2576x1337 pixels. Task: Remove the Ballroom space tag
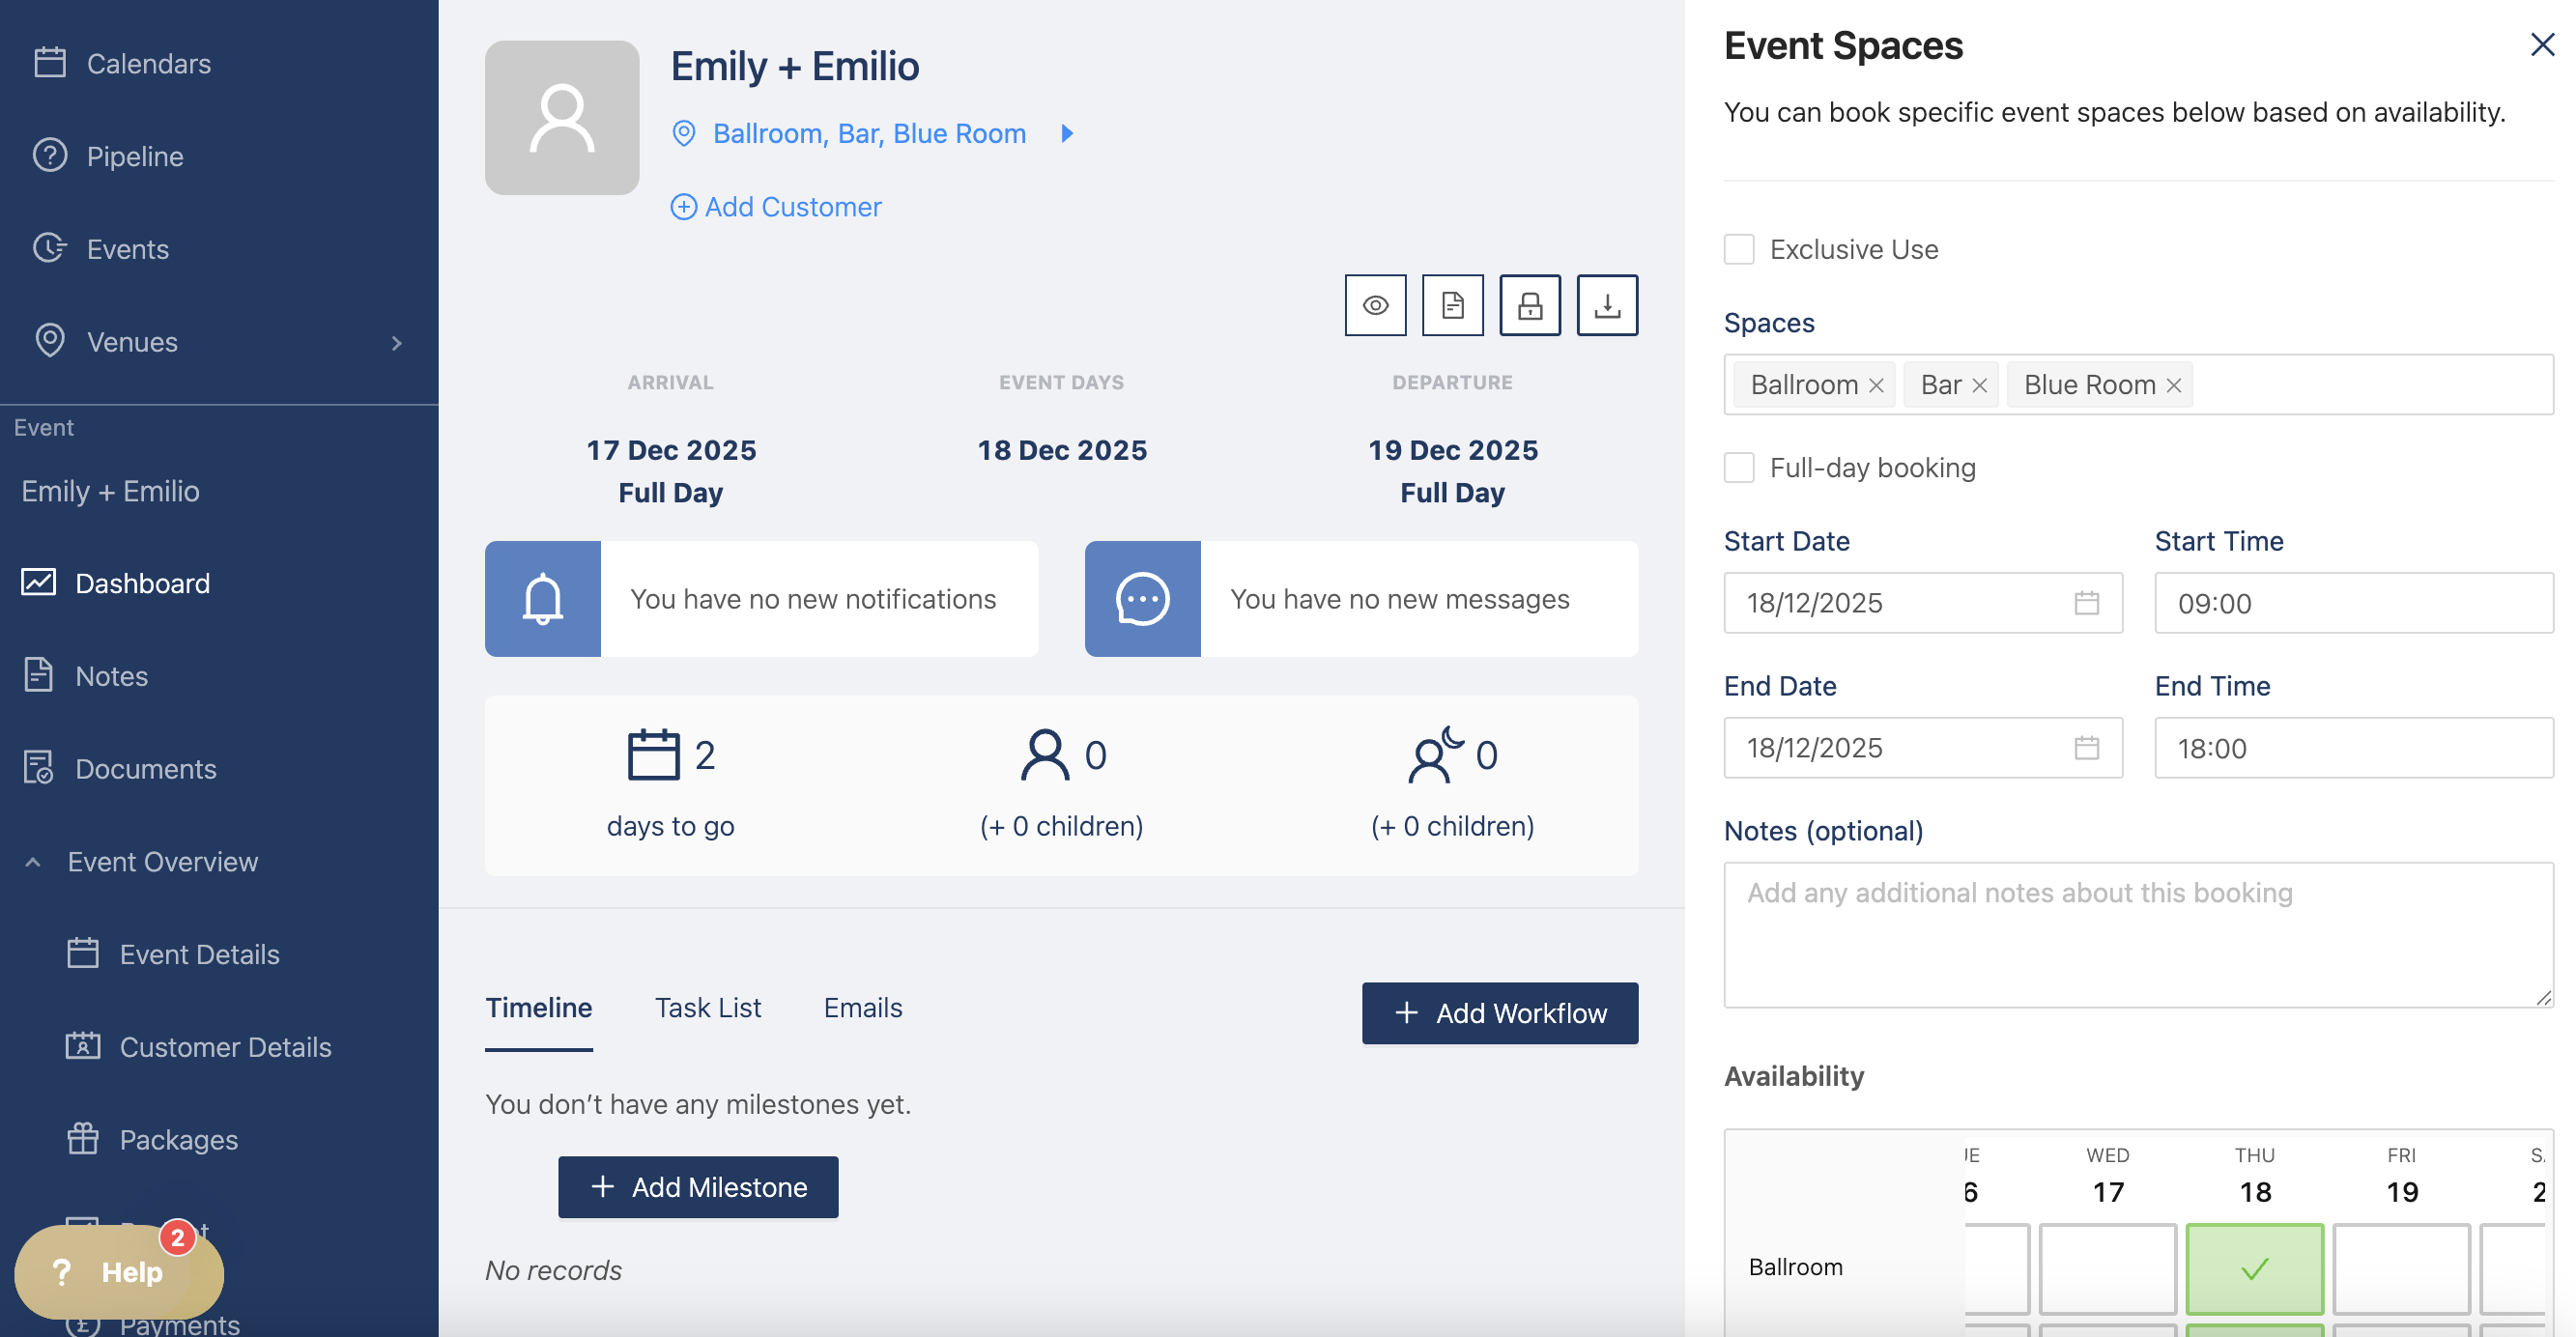(x=1876, y=385)
